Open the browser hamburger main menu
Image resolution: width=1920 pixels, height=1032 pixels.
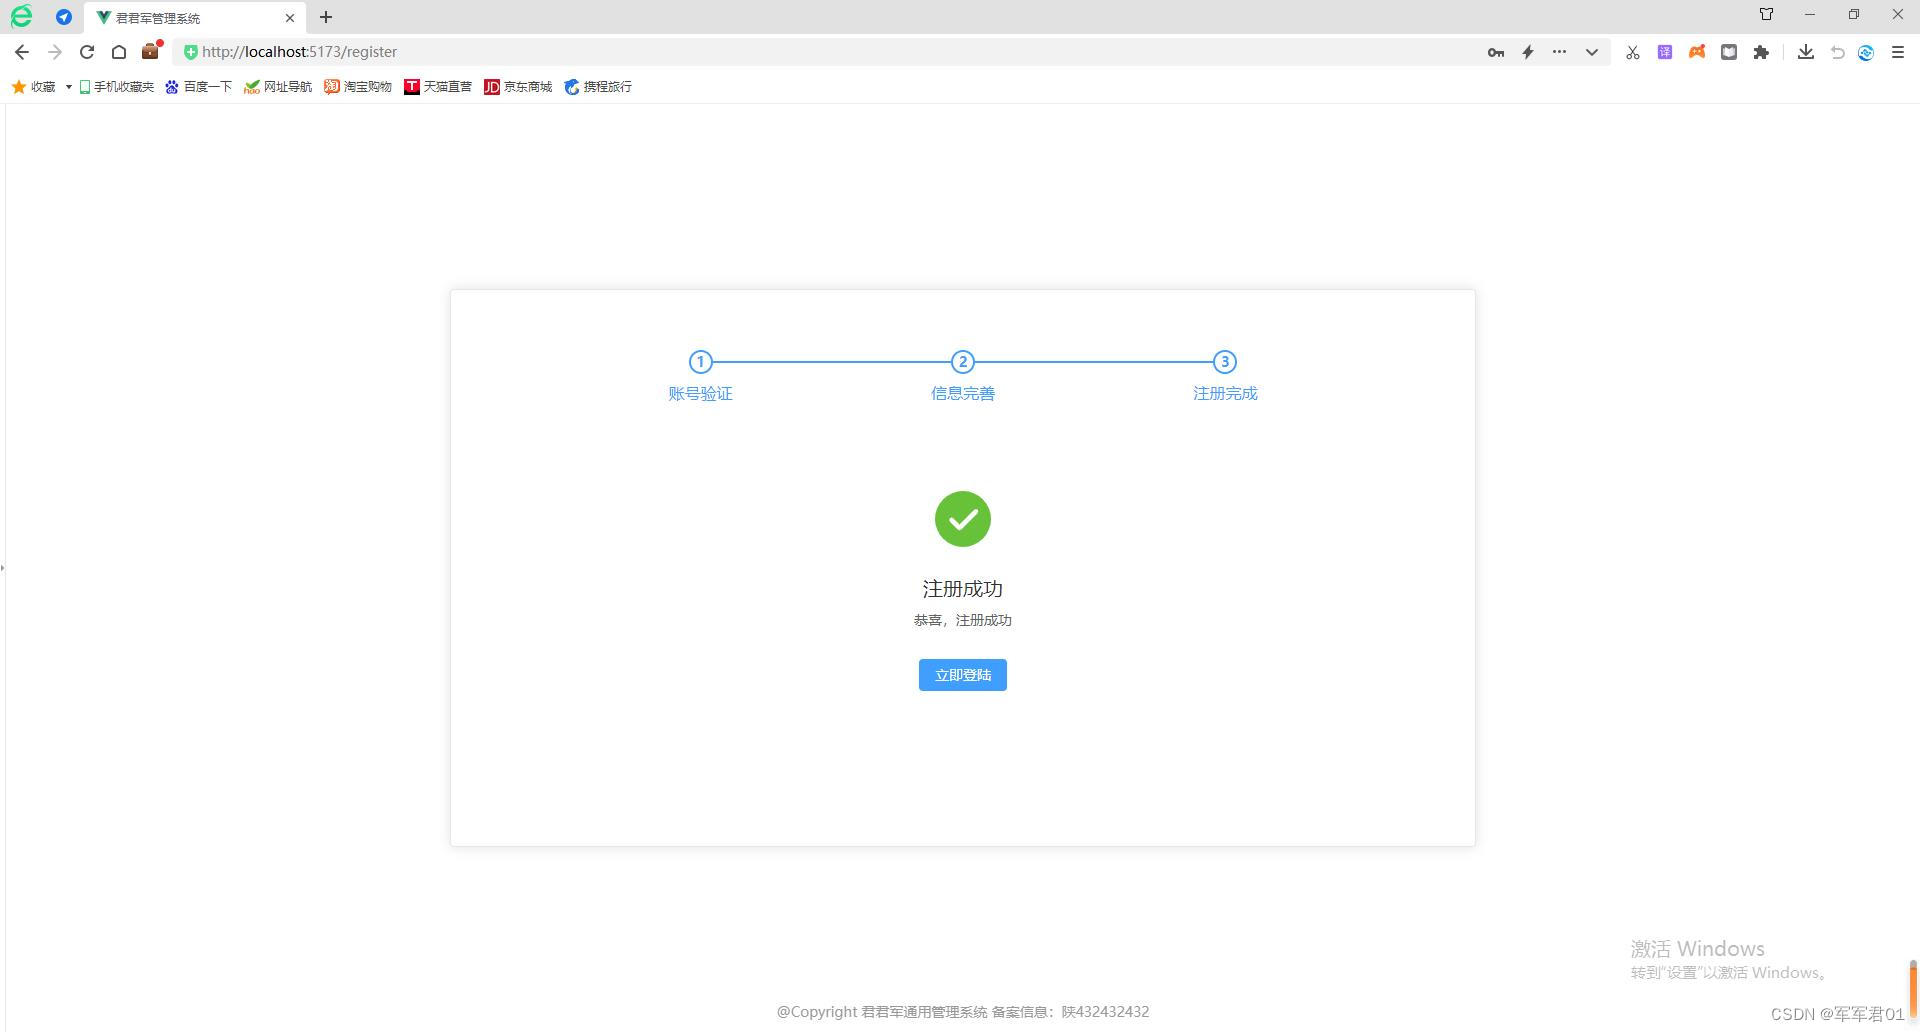pyautogui.click(x=1898, y=52)
